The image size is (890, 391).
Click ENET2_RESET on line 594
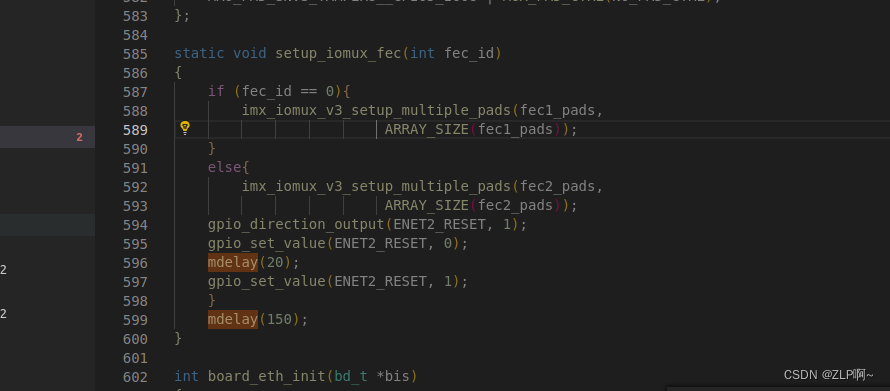[440, 225]
